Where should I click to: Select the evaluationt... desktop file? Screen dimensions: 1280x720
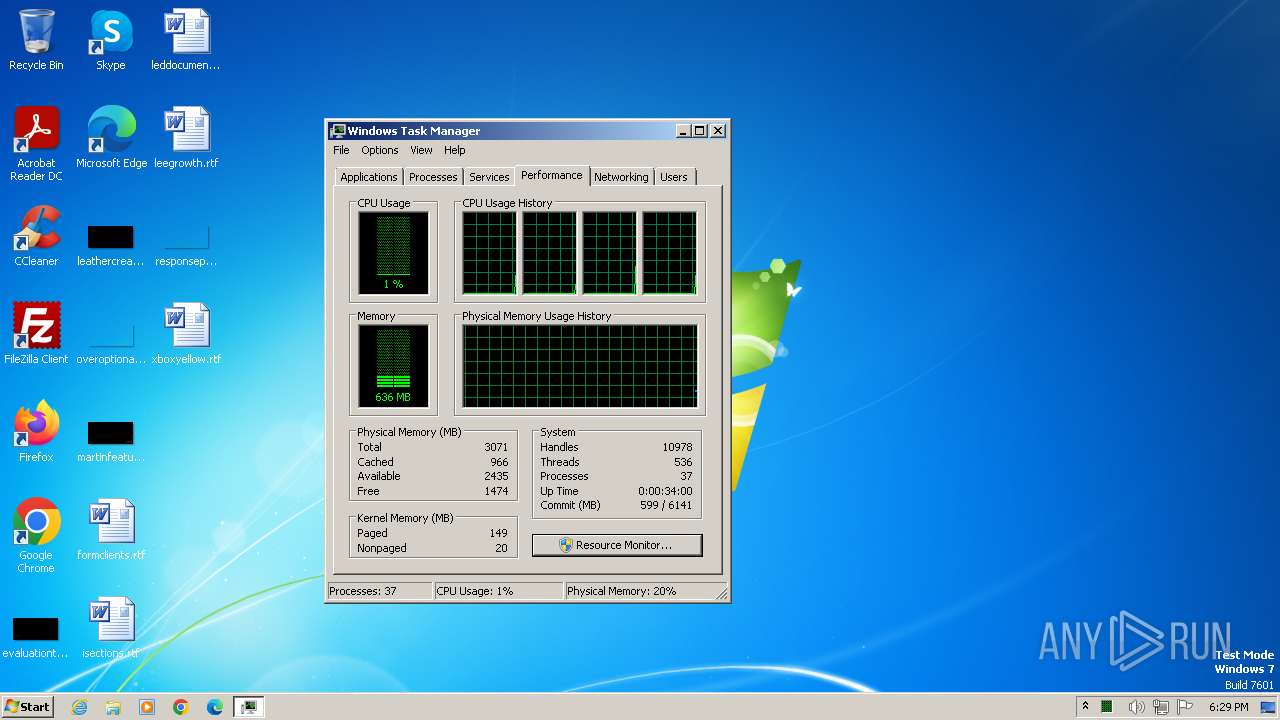36,638
